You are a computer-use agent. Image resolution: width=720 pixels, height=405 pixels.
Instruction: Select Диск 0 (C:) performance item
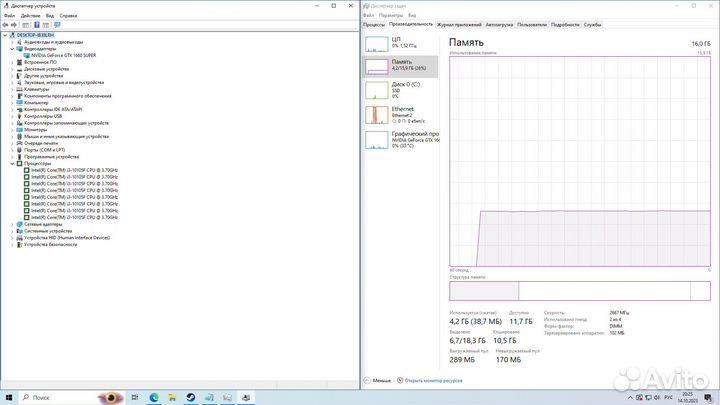[400, 90]
